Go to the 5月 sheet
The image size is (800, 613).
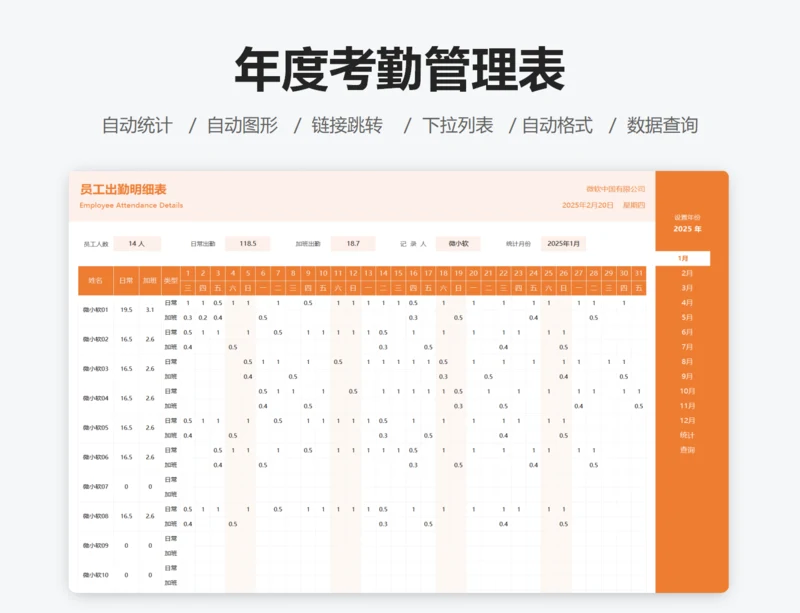pos(687,317)
